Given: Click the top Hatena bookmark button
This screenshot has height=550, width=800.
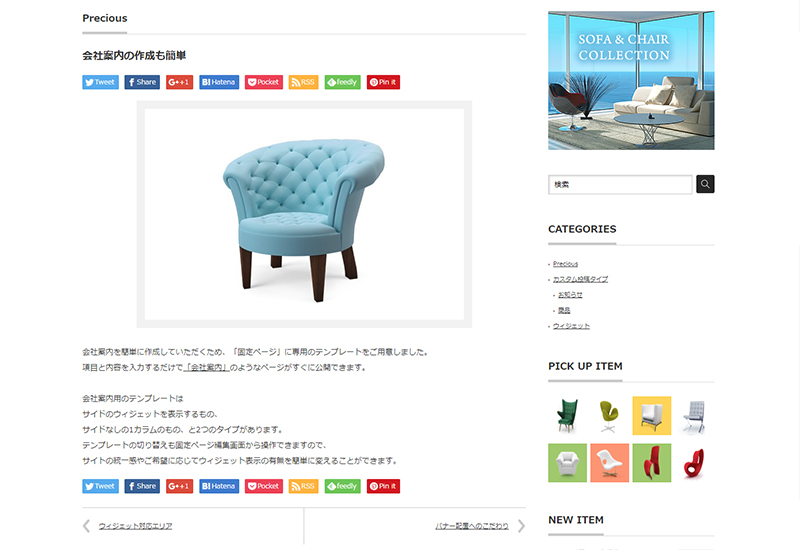Looking at the screenshot, I should (x=219, y=82).
